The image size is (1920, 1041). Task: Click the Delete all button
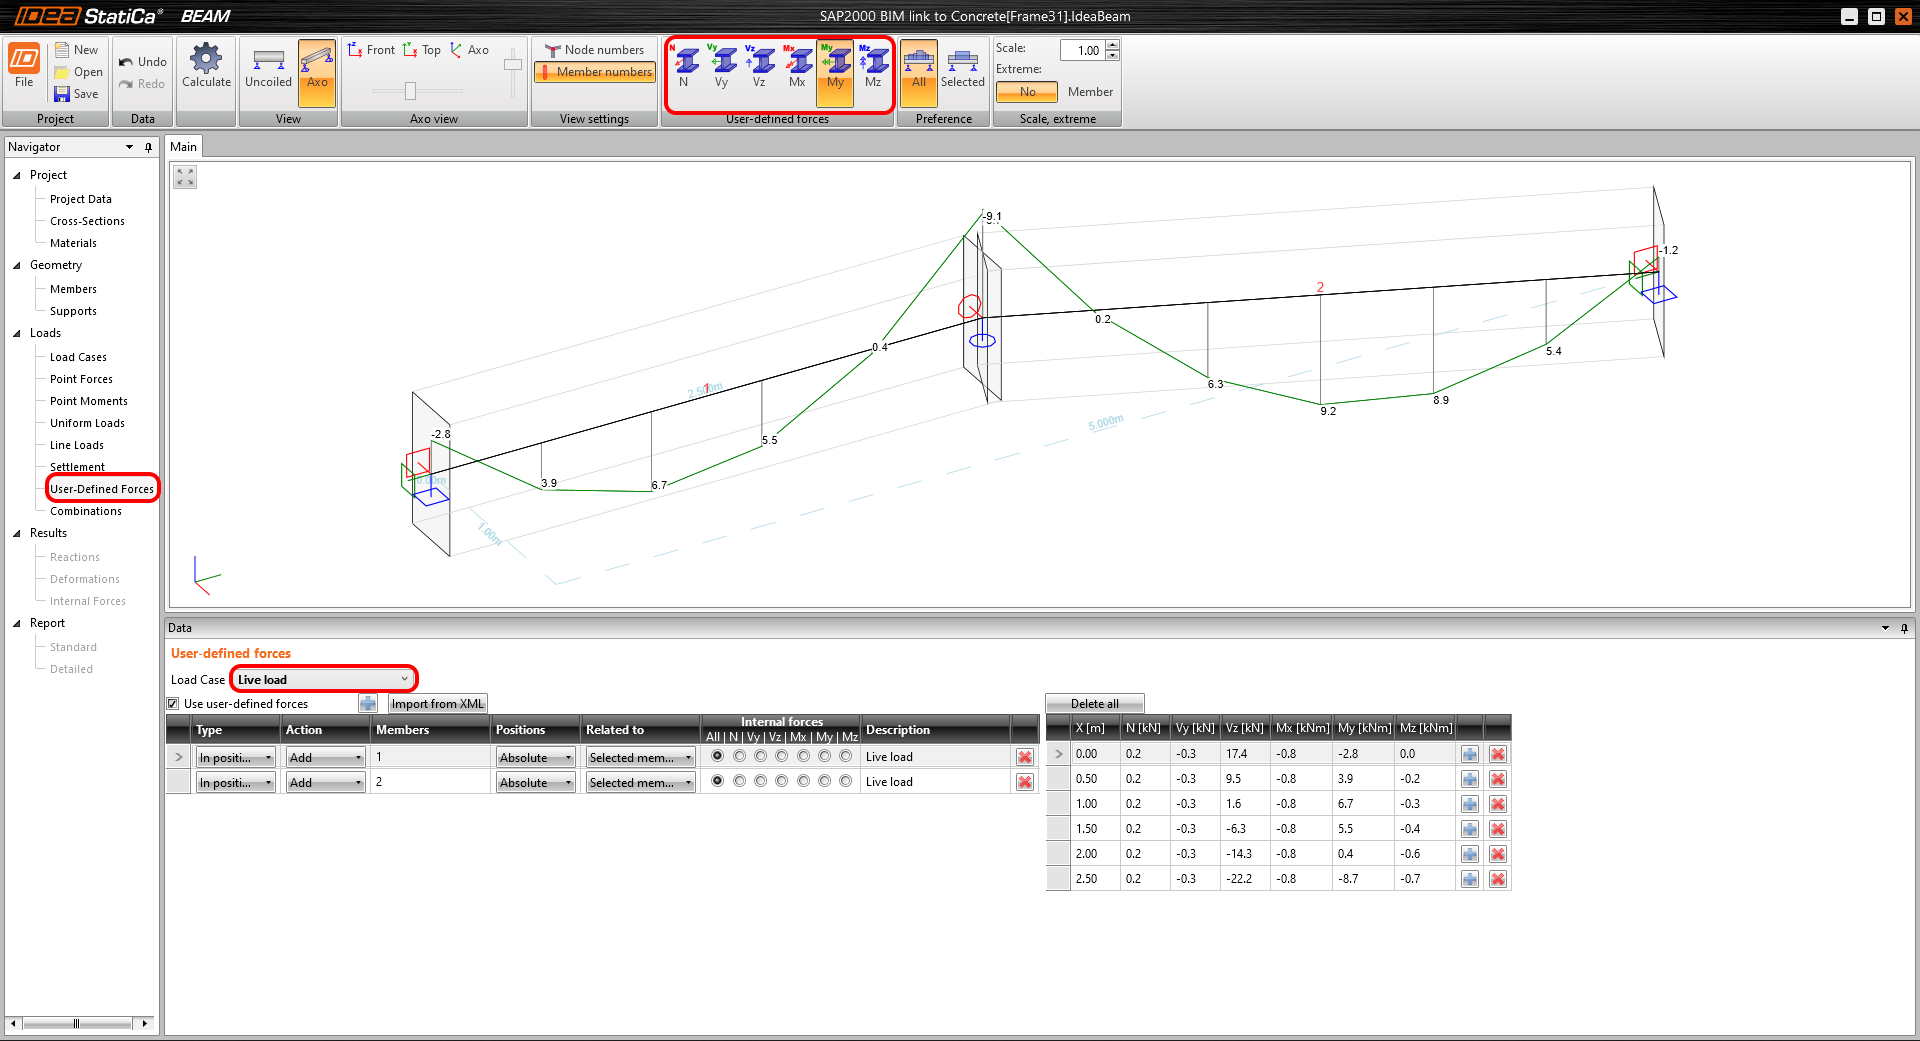coord(1094,703)
